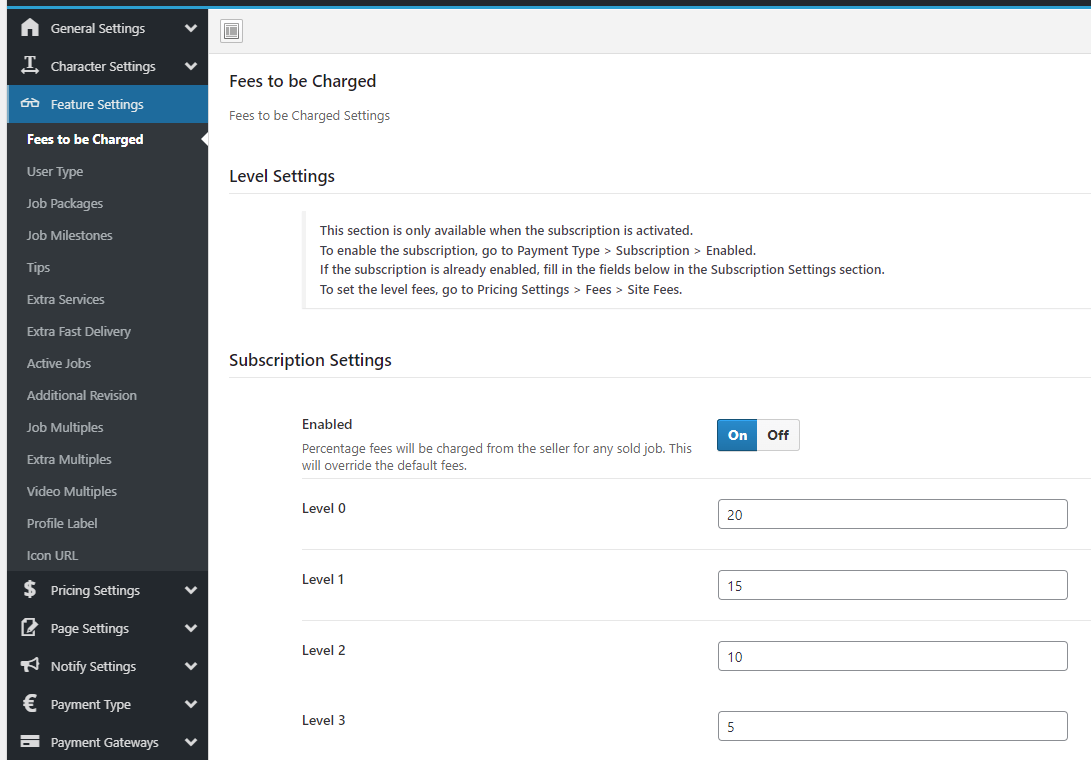
Task: Click the euro icon beside Payment Type
Action: point(30,704)
